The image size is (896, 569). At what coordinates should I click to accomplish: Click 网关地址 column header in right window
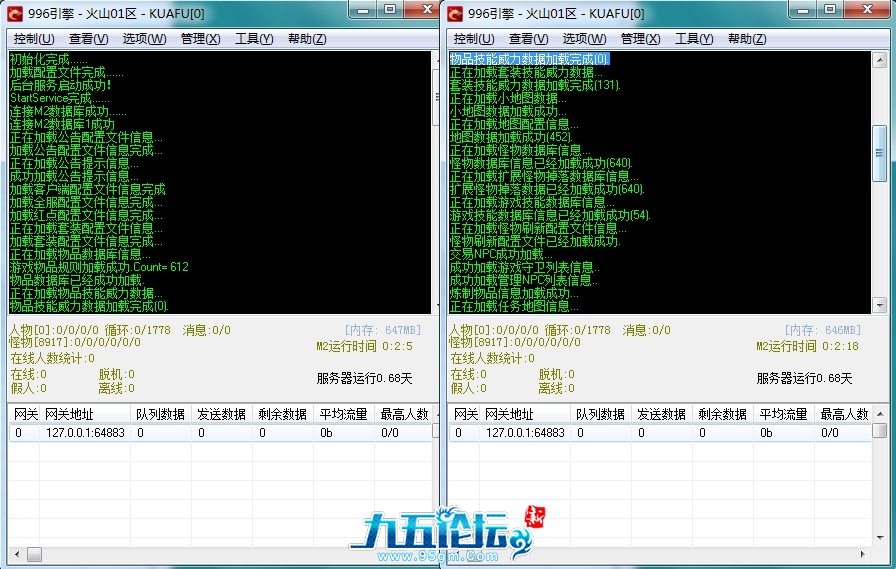525,414
